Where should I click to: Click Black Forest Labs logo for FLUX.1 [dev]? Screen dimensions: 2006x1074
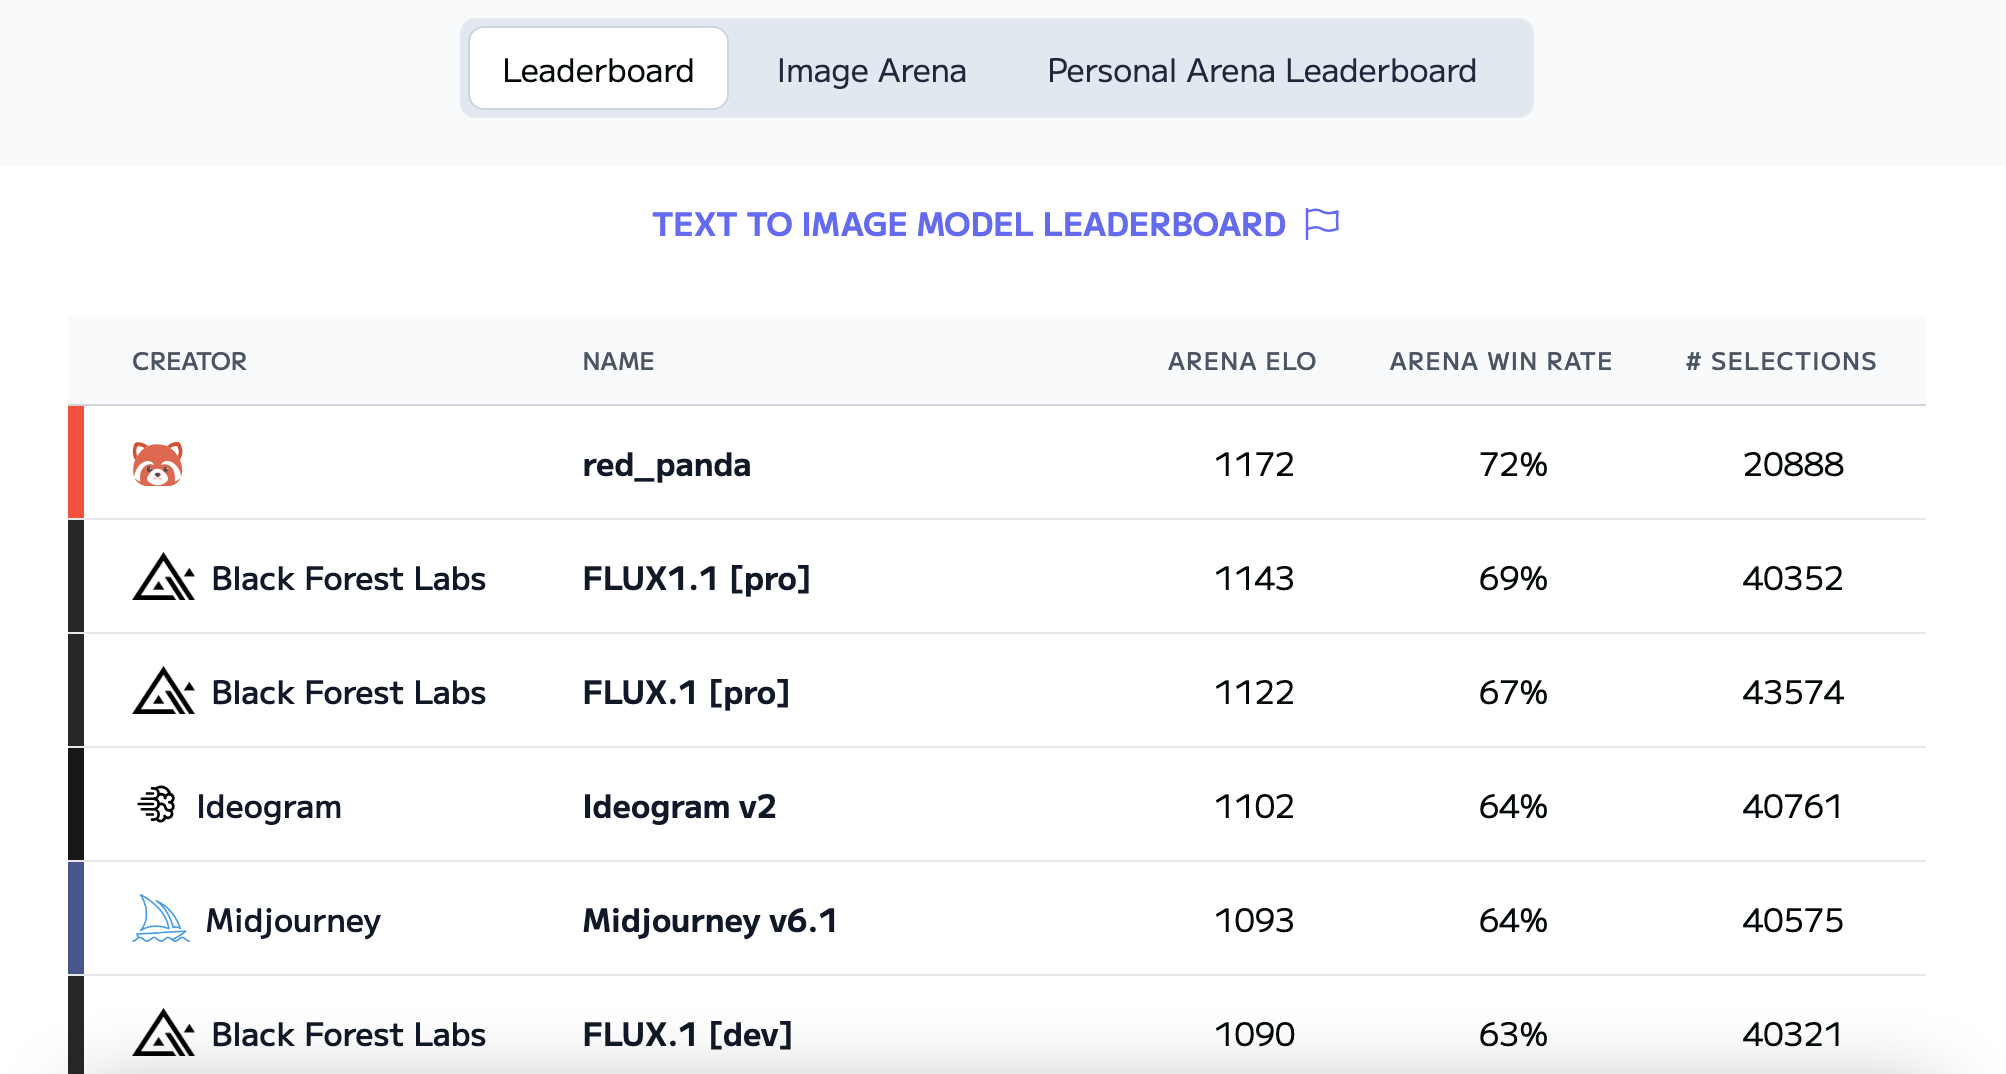(163, 1033)
